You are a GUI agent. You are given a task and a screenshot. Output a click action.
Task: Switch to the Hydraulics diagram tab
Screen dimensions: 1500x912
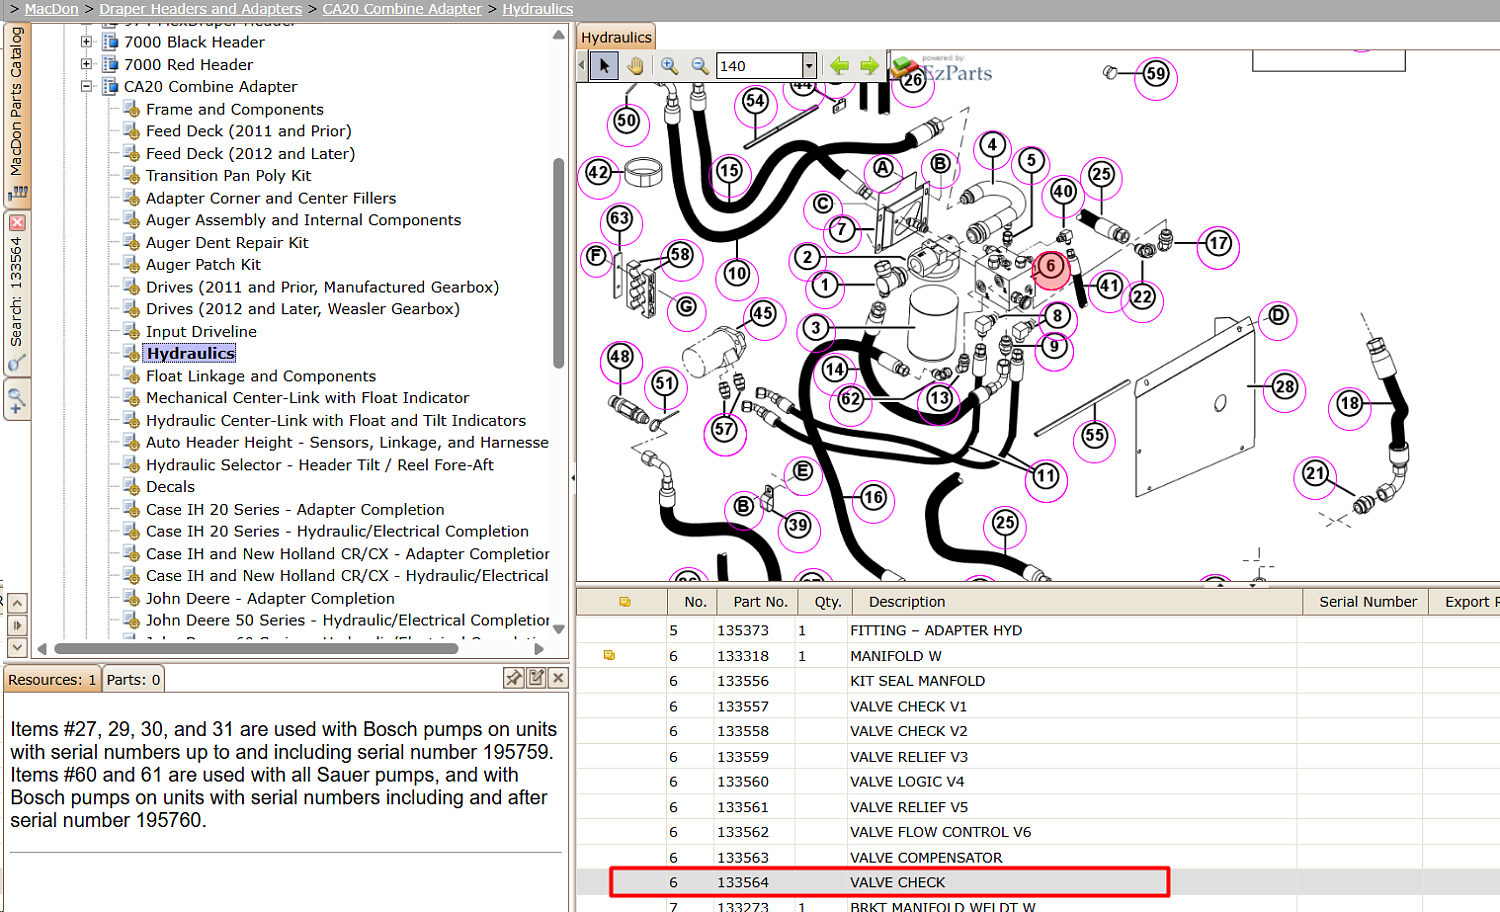pyautogui.click(x=616, y=37)
